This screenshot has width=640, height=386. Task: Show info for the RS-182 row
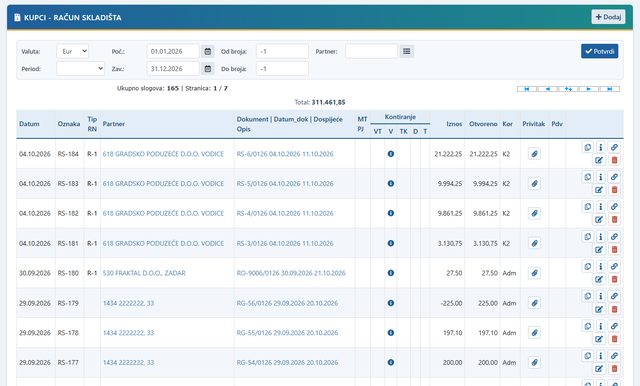click(x=600, y=207)
